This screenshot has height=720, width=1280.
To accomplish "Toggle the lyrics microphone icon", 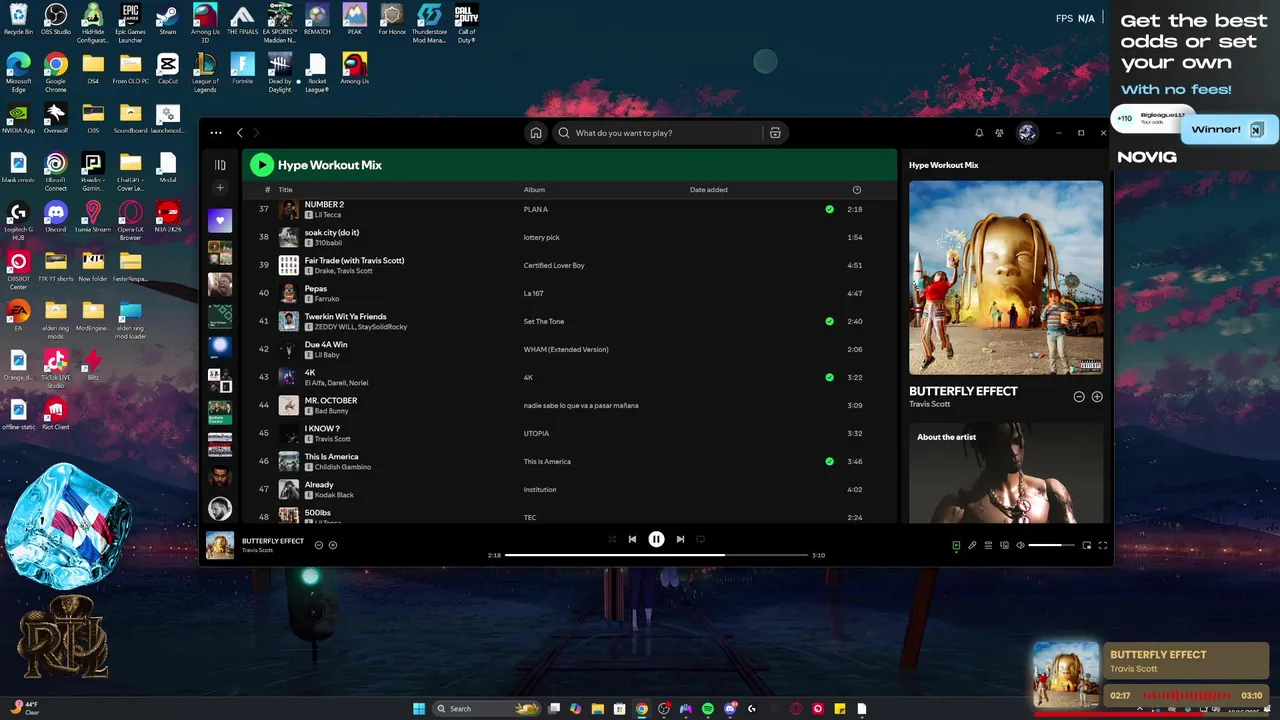I will 972,545.
